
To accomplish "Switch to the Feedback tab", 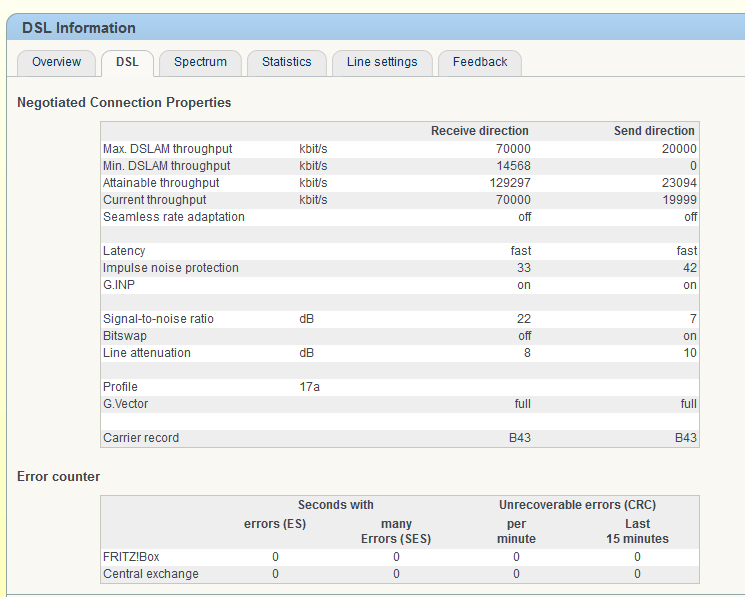I will (x=480, y=62).
